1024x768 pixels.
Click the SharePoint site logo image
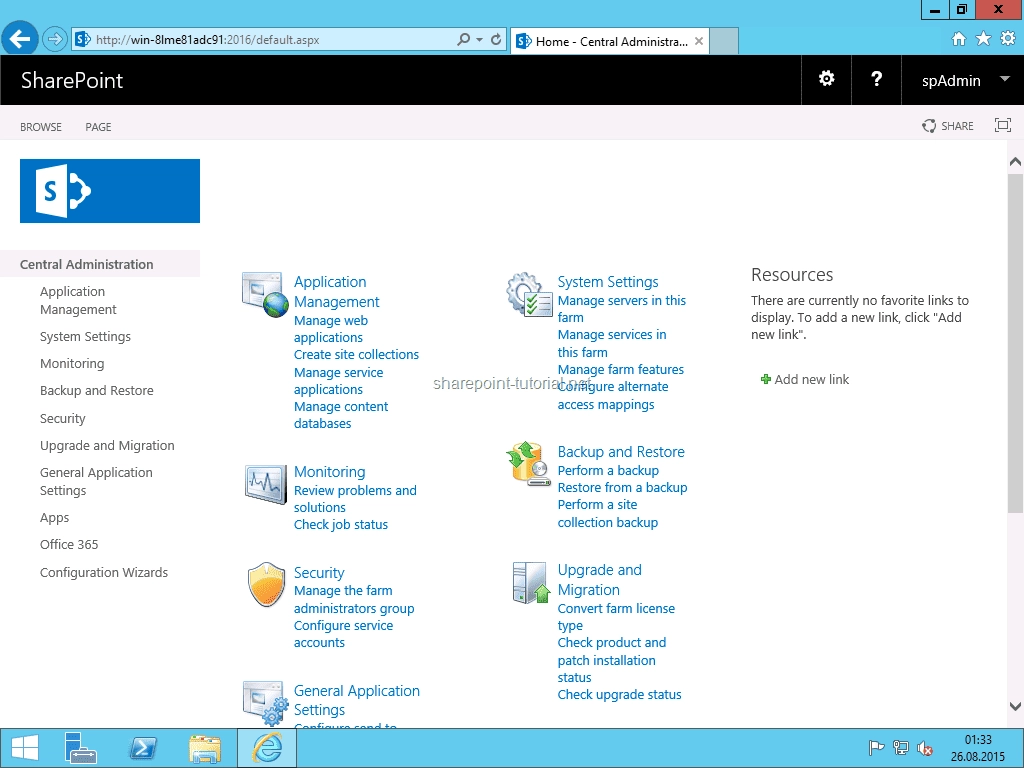pos(110,191)
